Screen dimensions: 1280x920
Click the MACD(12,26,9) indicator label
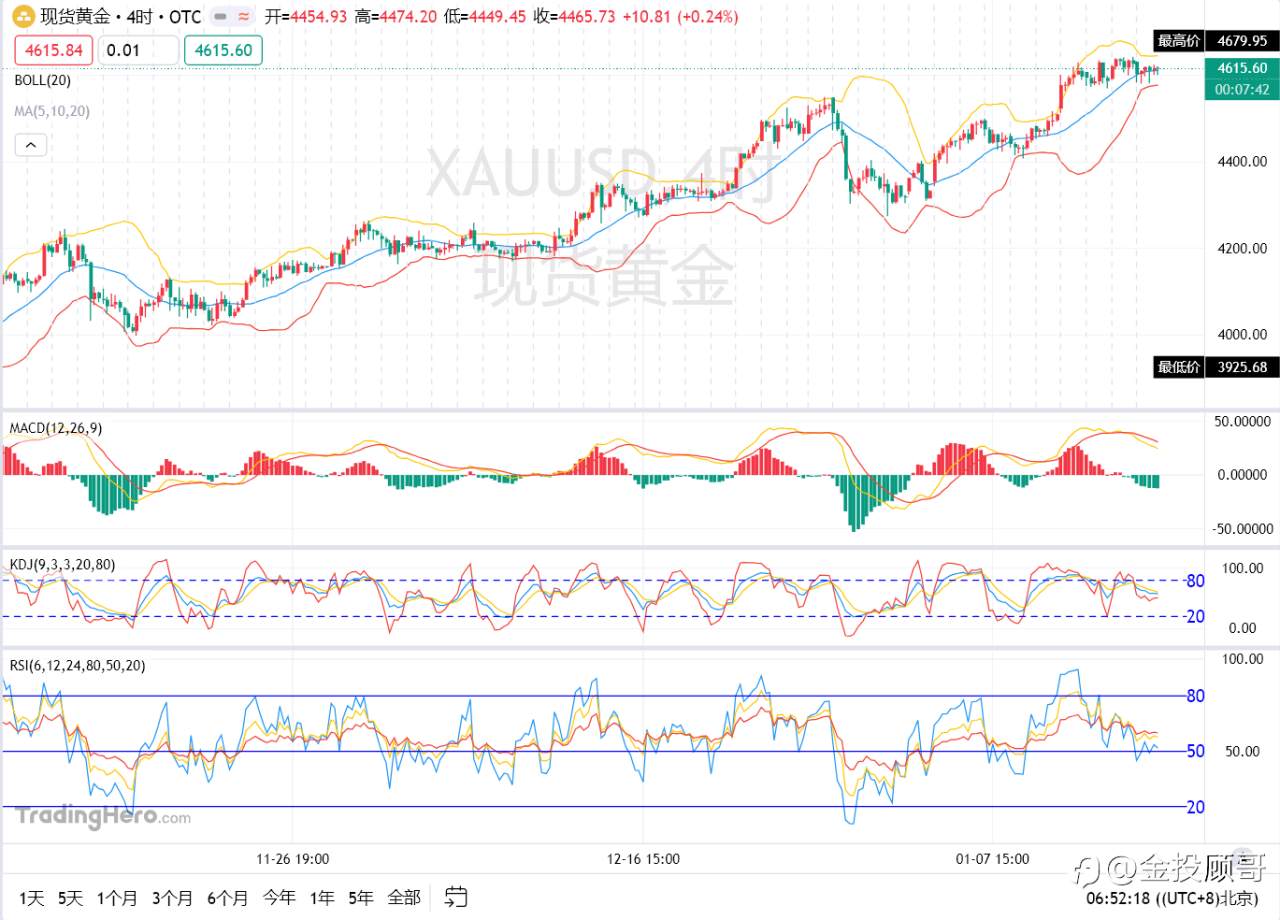point(55,428)
